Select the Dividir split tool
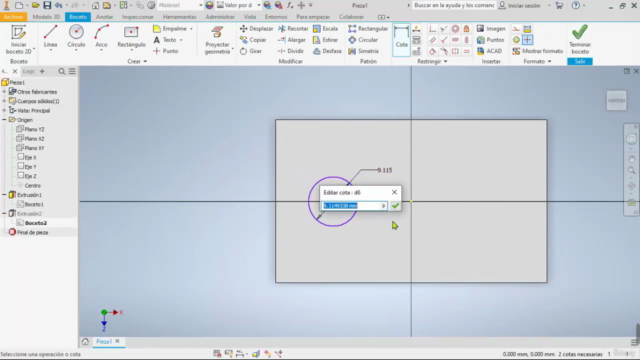 (291, 51)
